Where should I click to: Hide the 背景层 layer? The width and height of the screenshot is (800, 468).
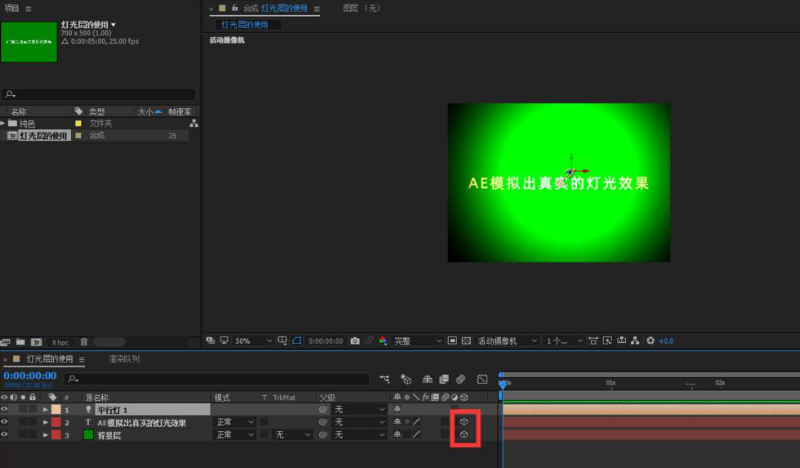coord(4,435)
